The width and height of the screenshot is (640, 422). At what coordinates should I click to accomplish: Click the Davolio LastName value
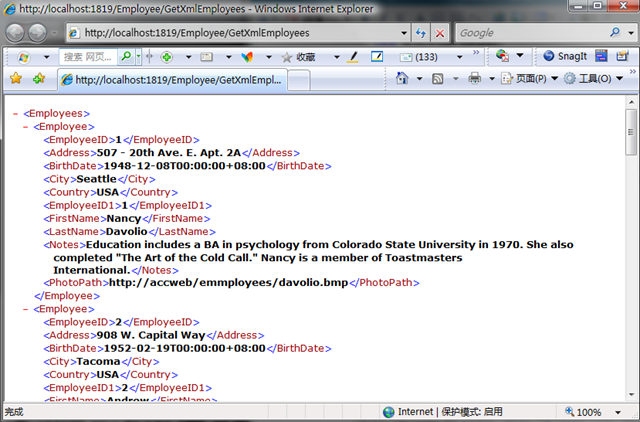click(x=127, y=232)
